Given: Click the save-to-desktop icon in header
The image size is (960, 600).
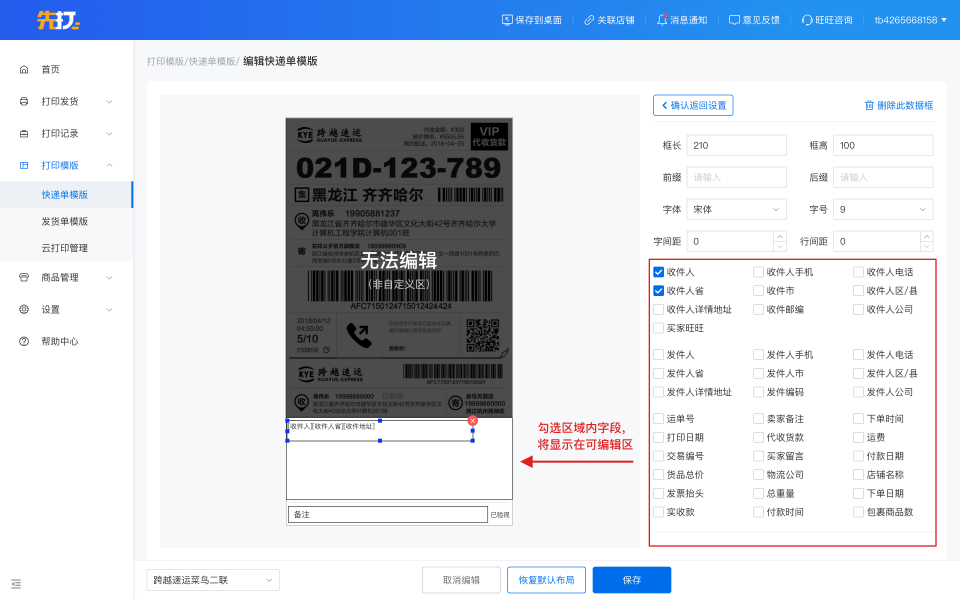Looking at the screenshot, I should coord(507,20).
